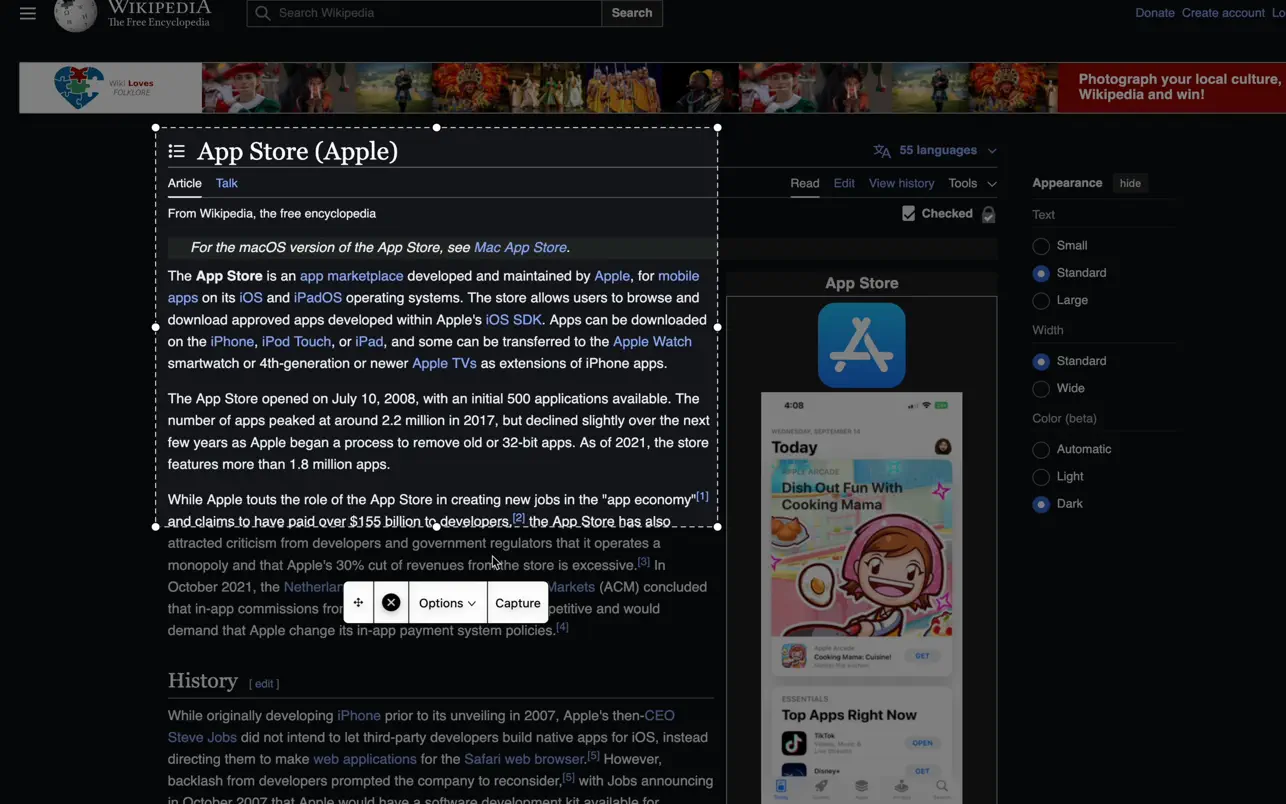Screen dimensions: 1286x804
Task: Toggle the table of contents list icon
Action: (177, 151)
